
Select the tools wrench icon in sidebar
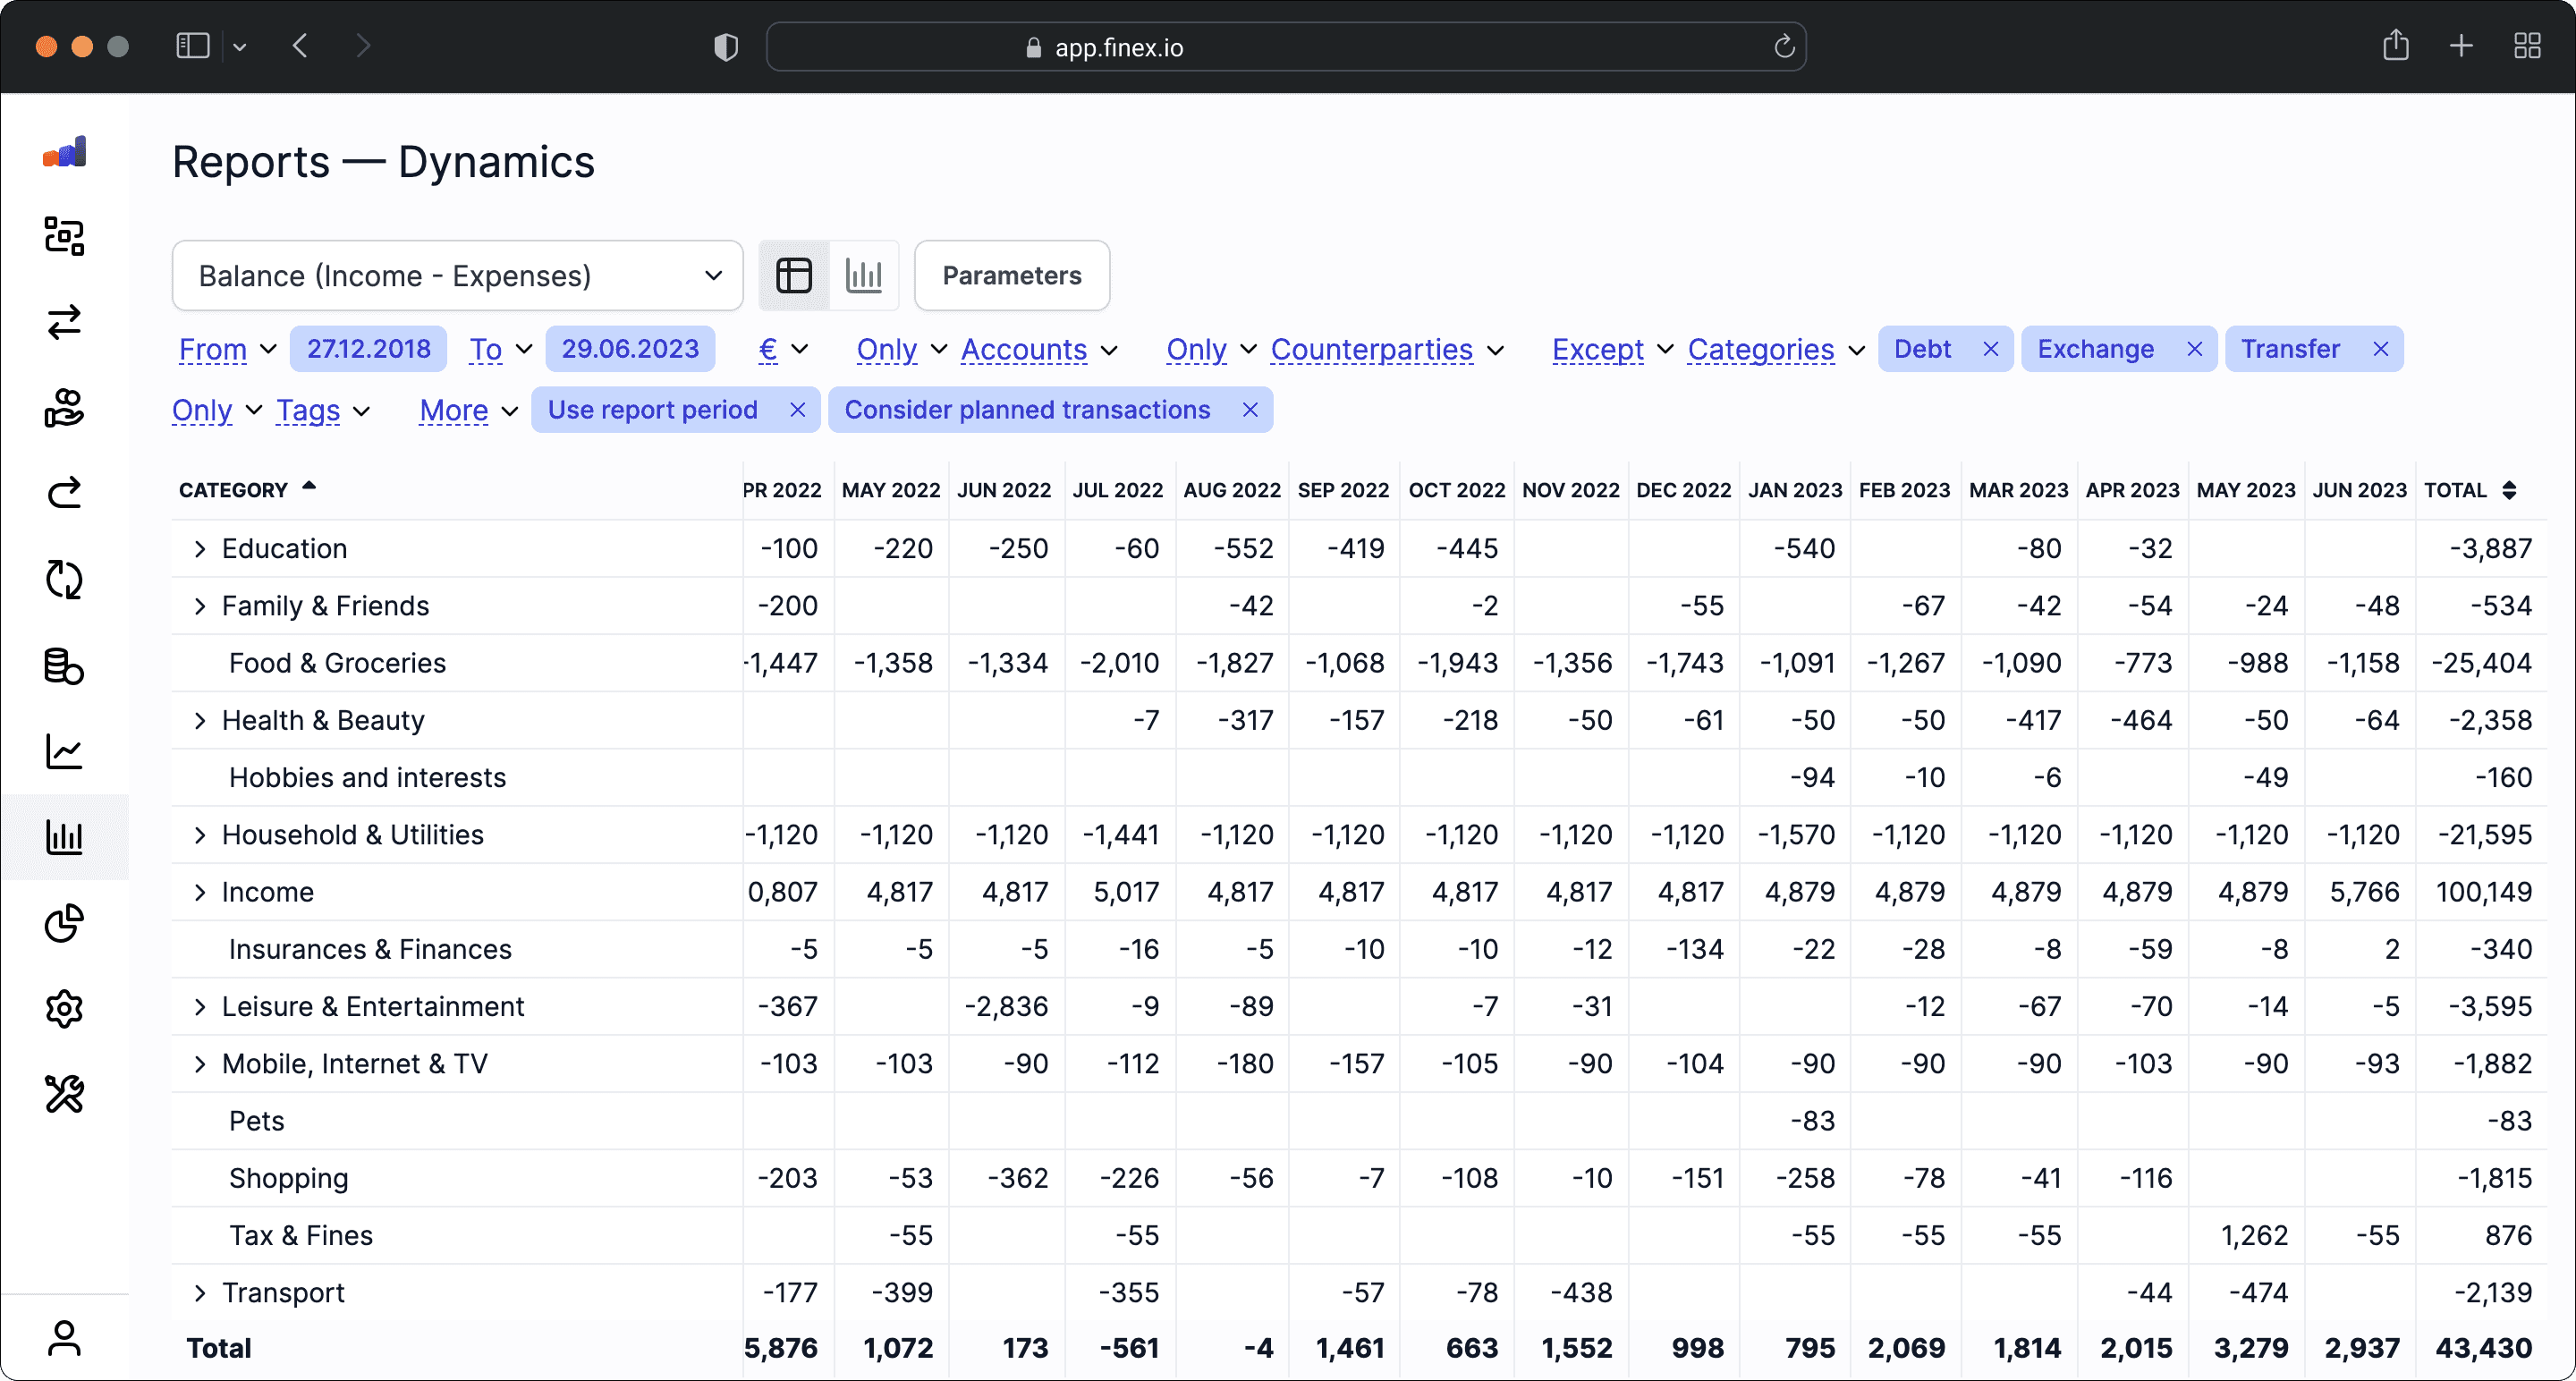(64, 1093)
